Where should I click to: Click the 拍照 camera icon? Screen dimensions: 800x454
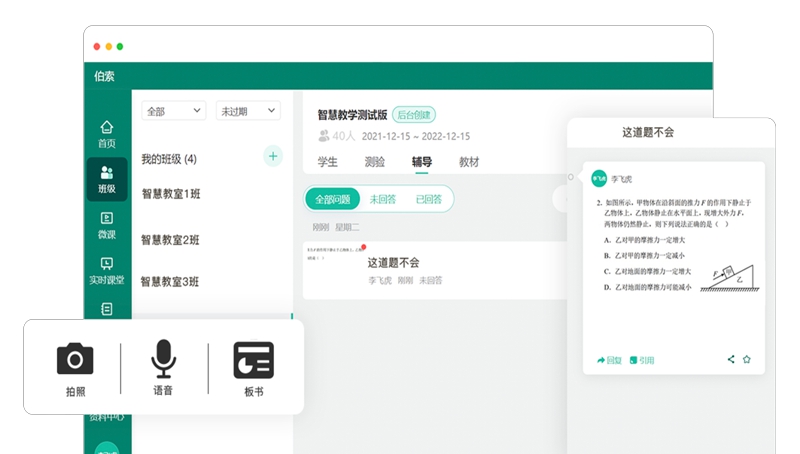point(75,360)
